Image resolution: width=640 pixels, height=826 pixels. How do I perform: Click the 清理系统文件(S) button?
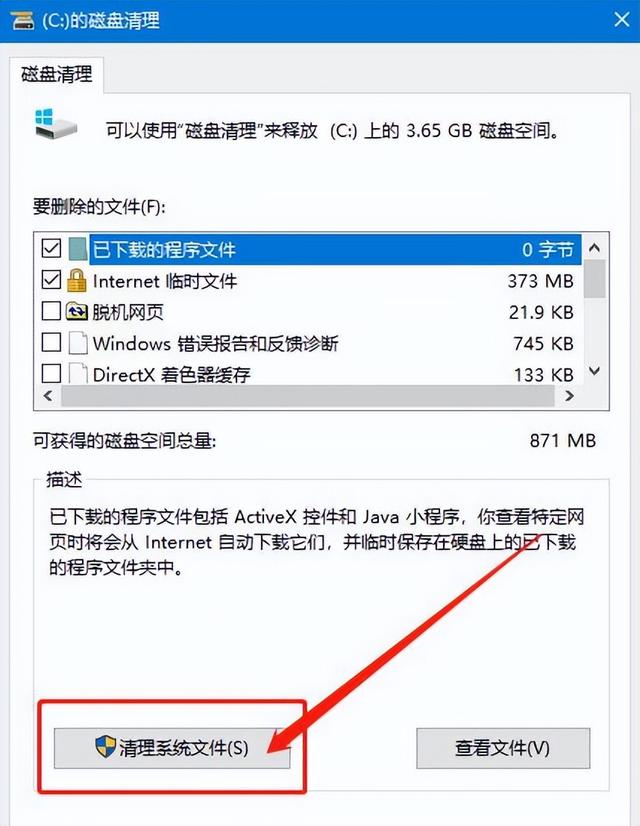coord(172,748)
